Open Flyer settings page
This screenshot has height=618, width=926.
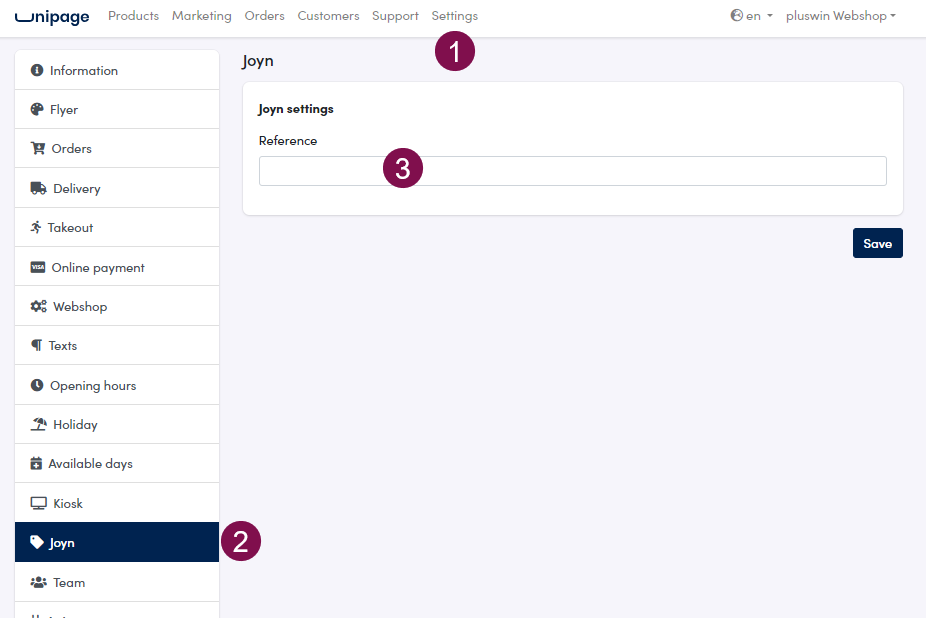click(x=117, y=109)
